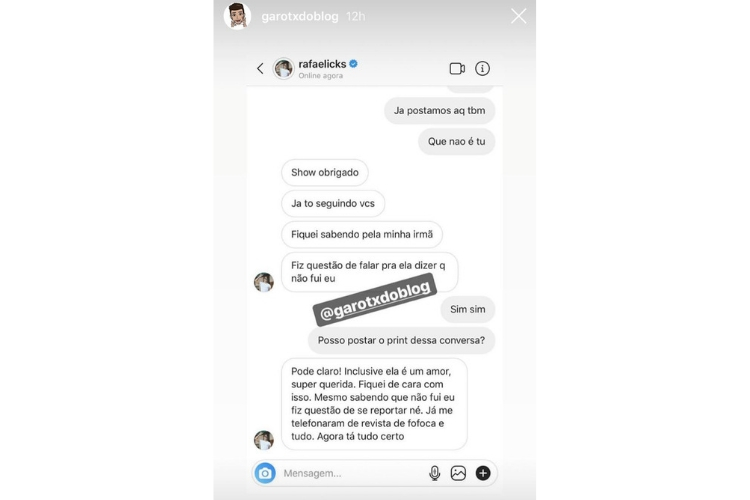The image size is (750, 500).
Task: Open the garotxdoblog username link
Action: point(300,17)
